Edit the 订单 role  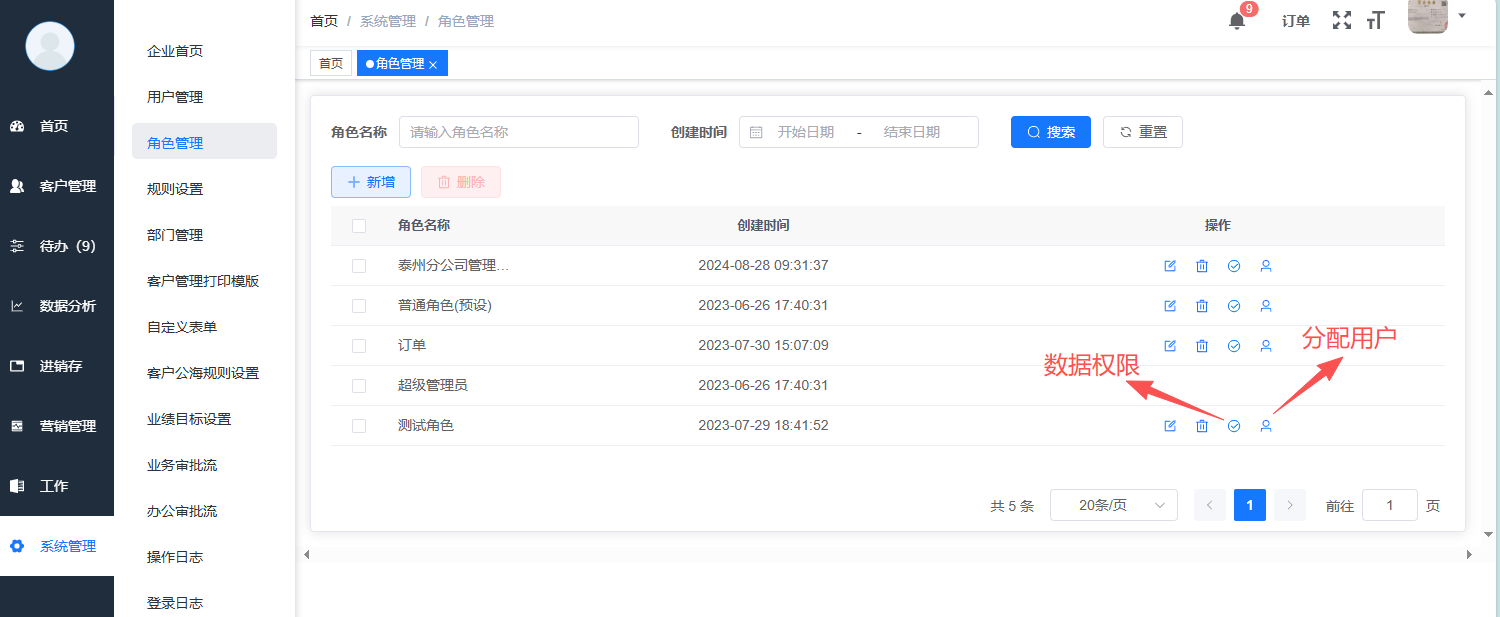[1170, 346]
